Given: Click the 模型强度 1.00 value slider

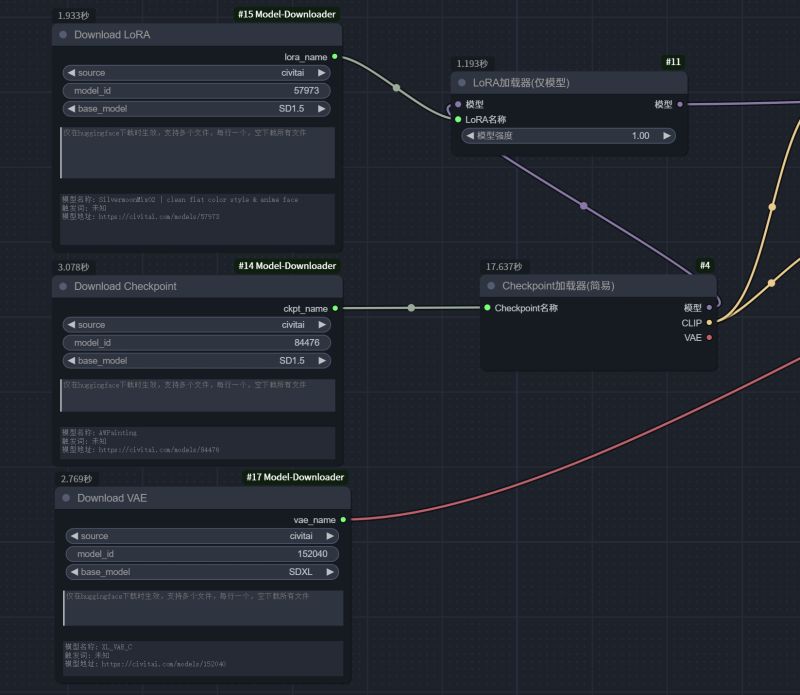Looking at the screenshot, I should click(x=568, y=136).
